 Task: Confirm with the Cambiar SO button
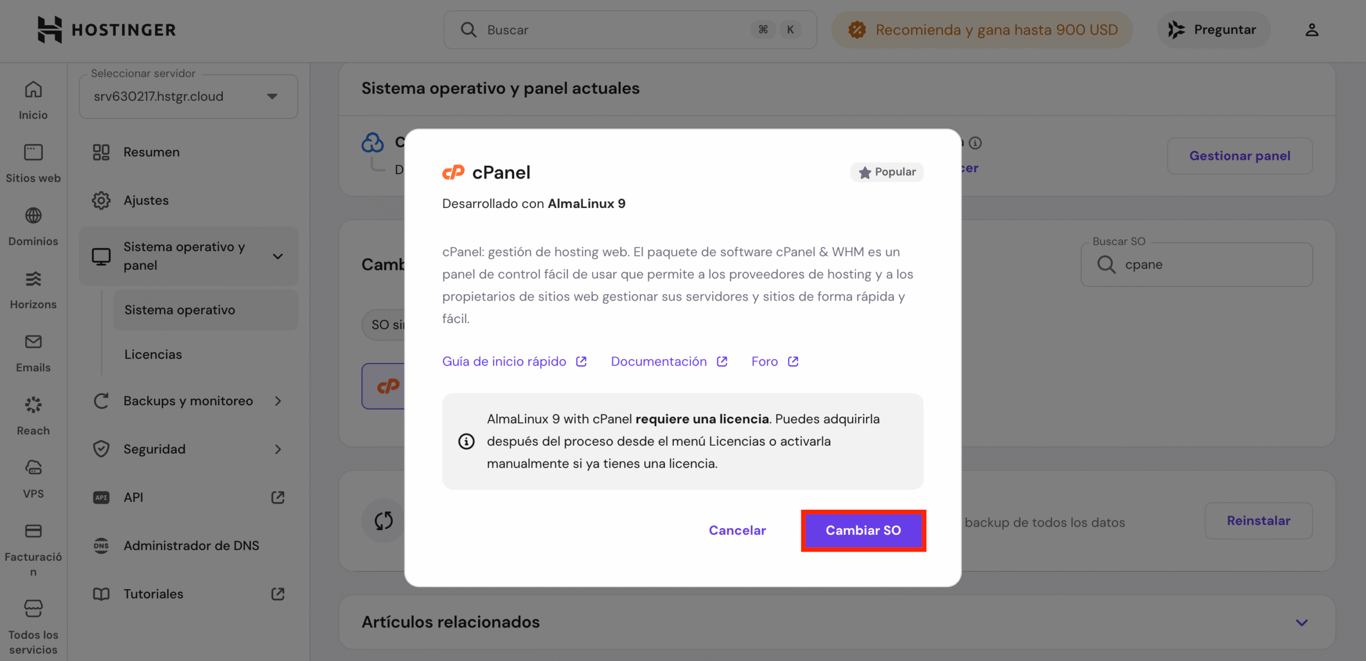863,530
